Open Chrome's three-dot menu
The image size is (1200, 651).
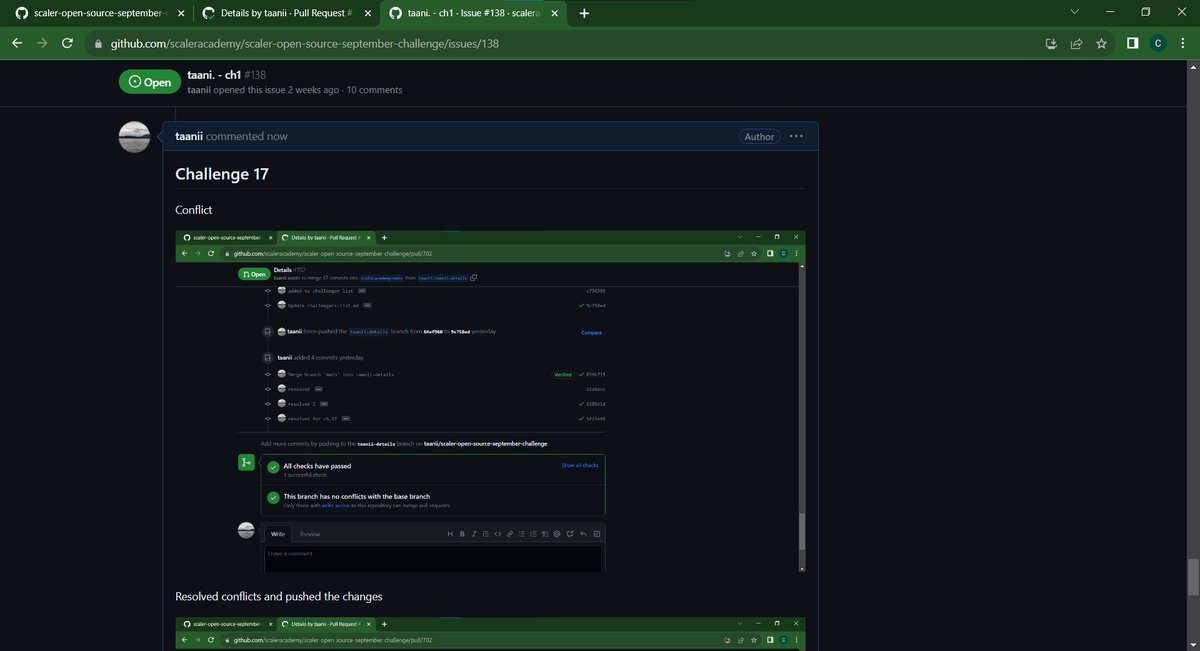pos(1181,43)
